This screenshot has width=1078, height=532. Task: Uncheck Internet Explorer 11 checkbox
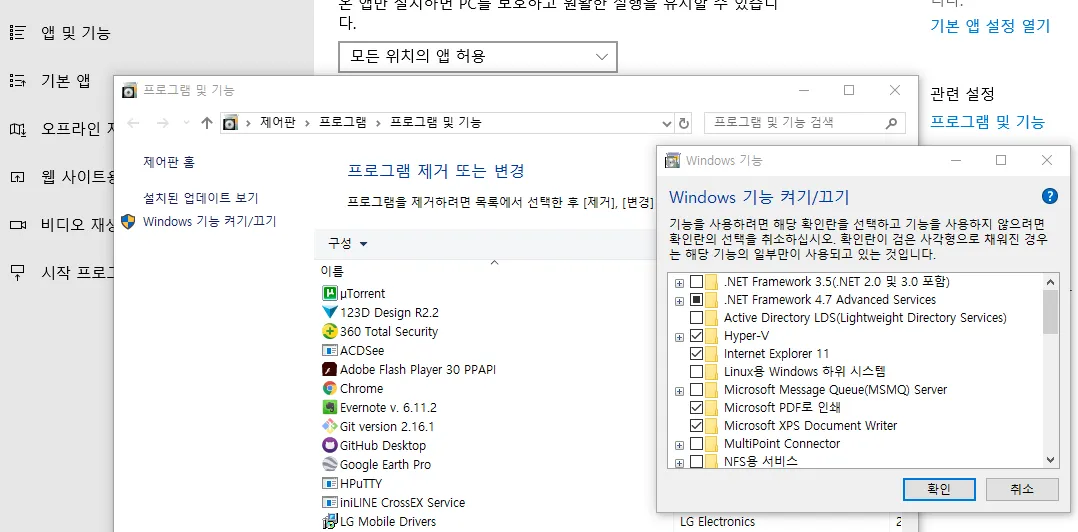(696, 354)
